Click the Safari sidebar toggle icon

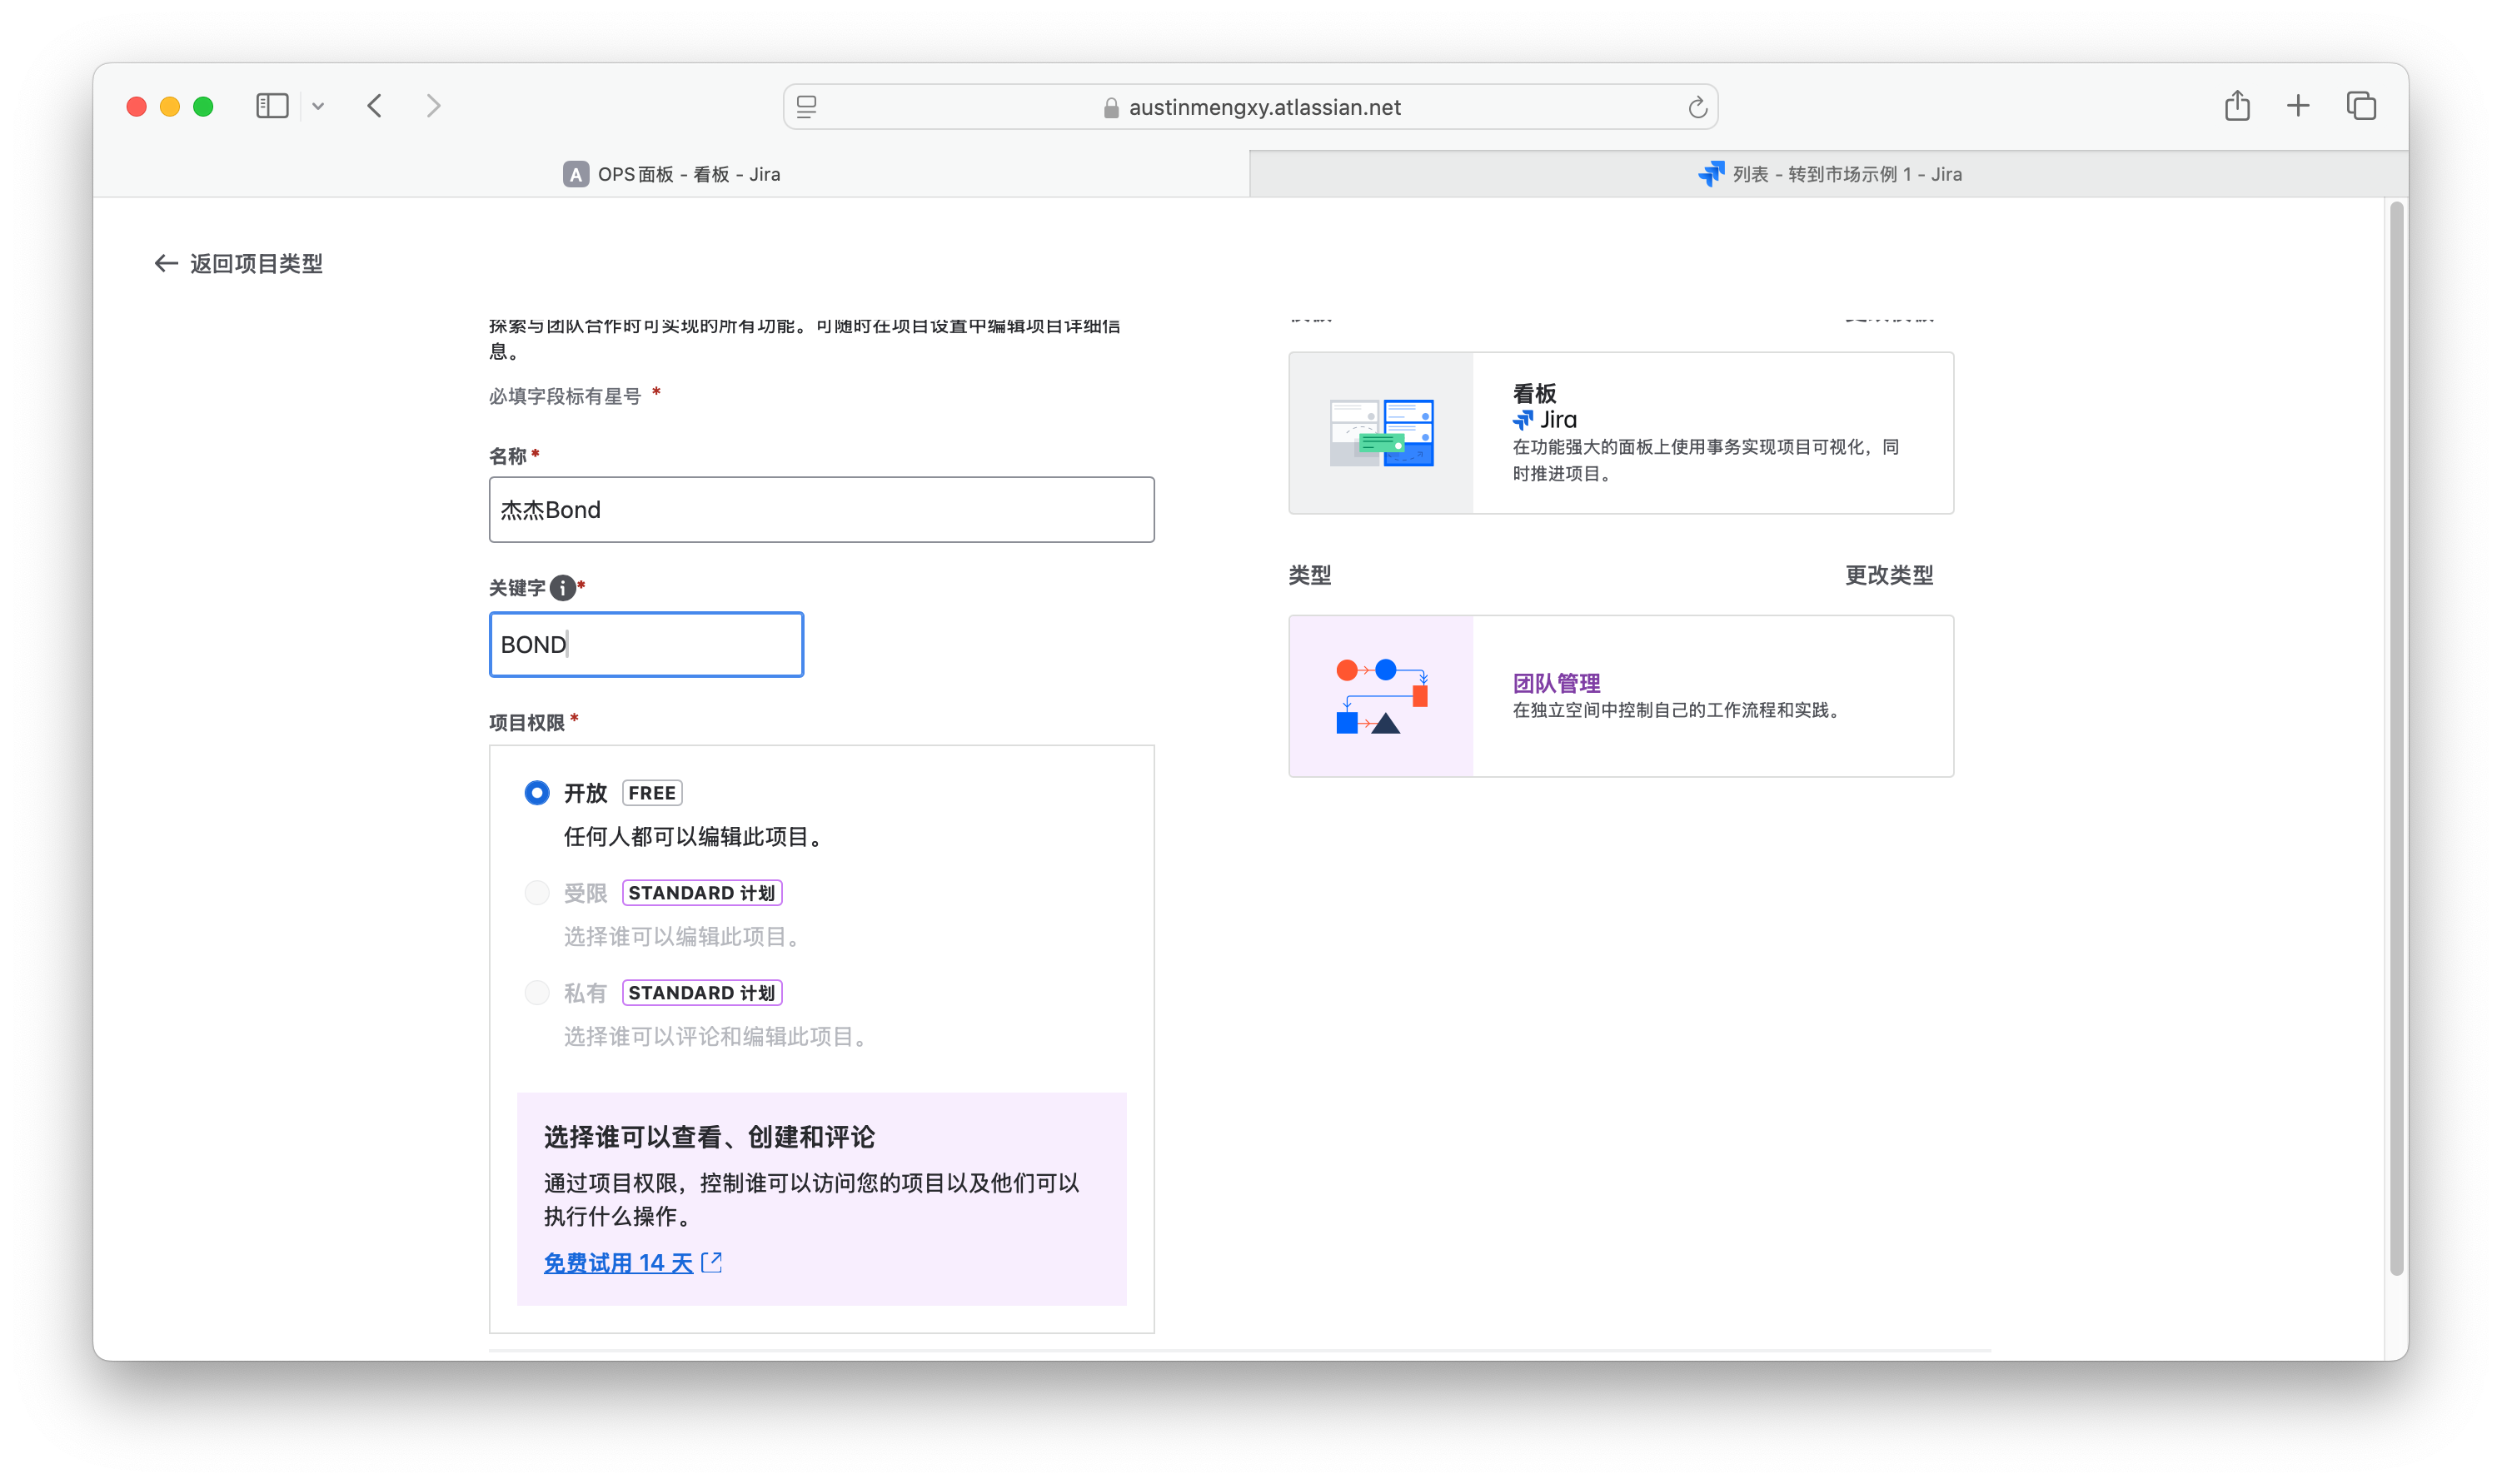point(272,106)
